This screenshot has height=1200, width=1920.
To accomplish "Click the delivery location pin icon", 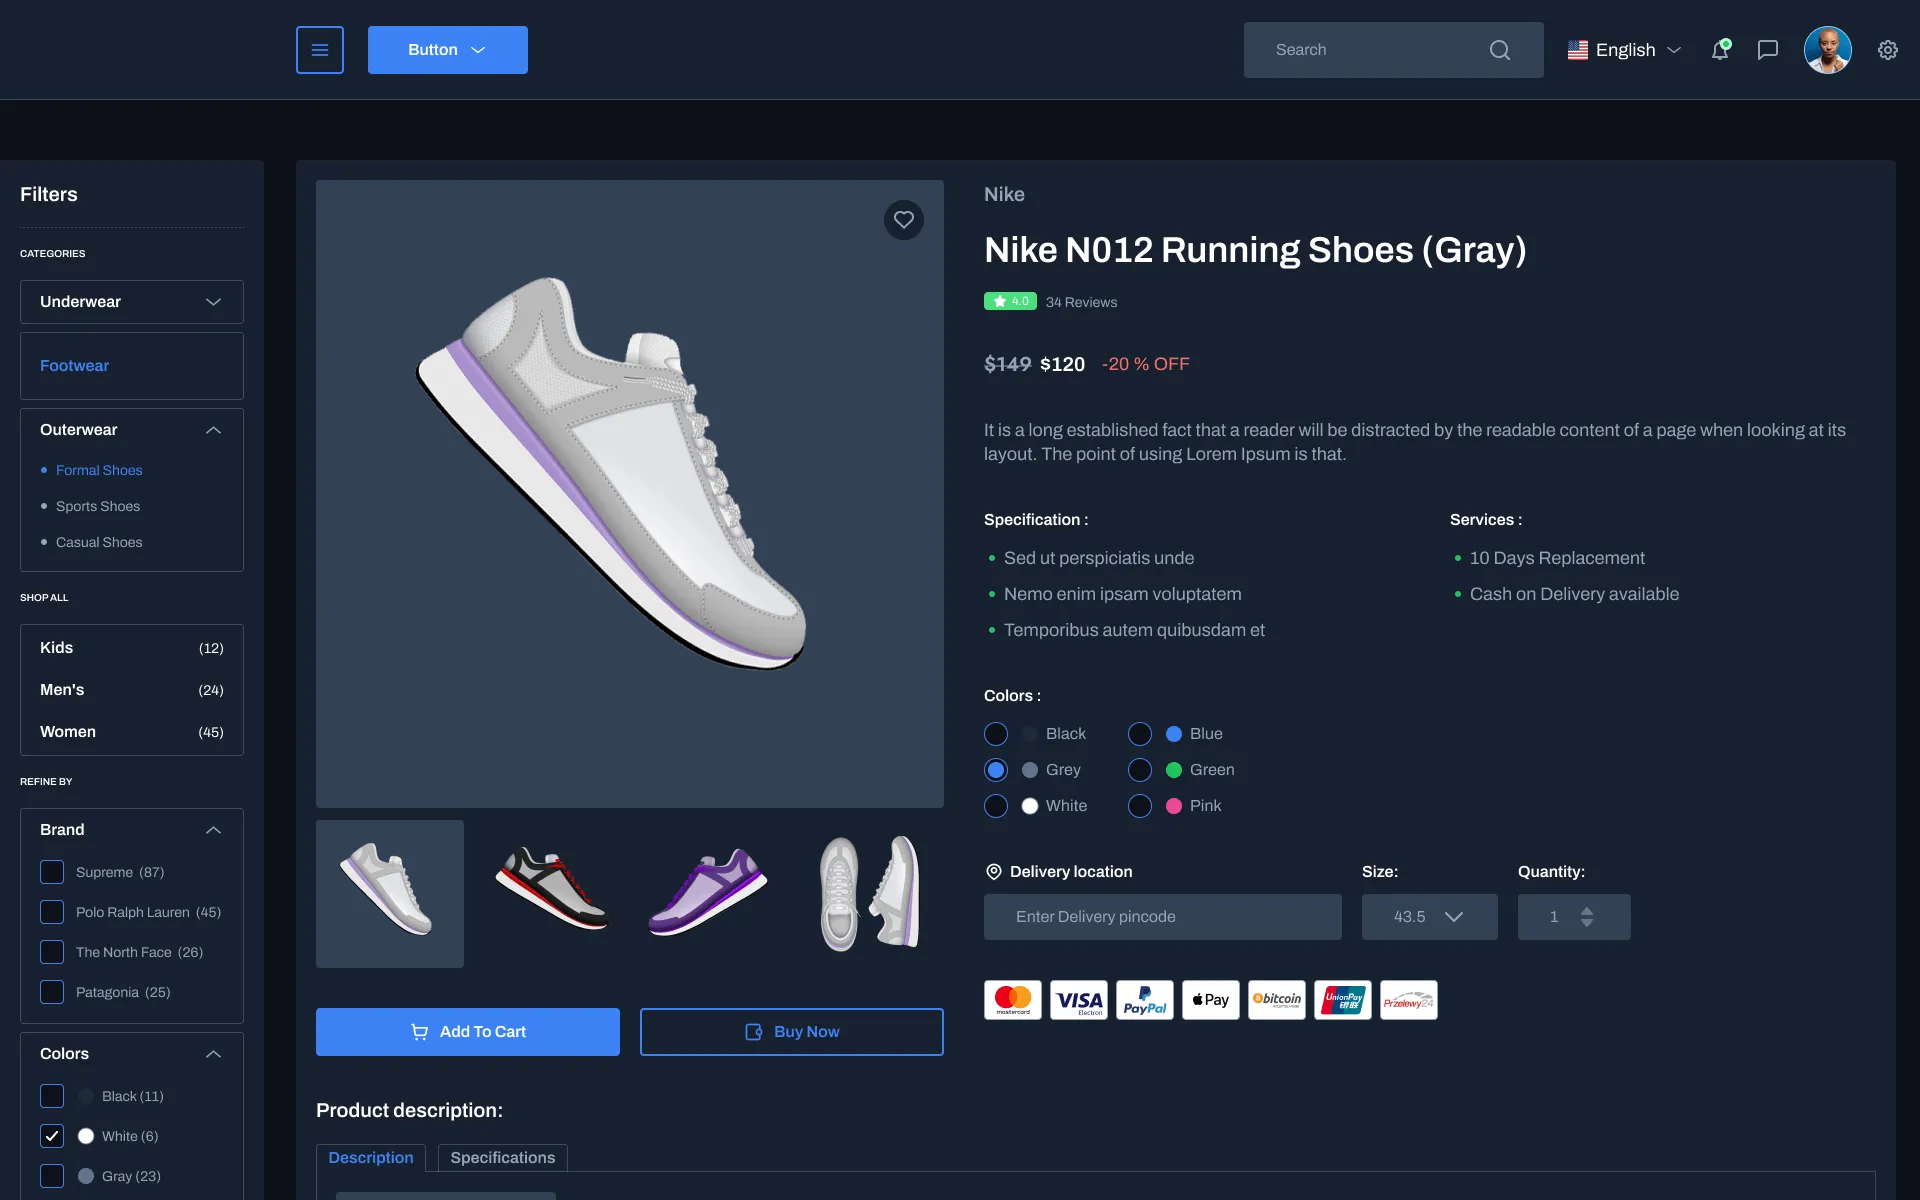I will click(993, 871).
